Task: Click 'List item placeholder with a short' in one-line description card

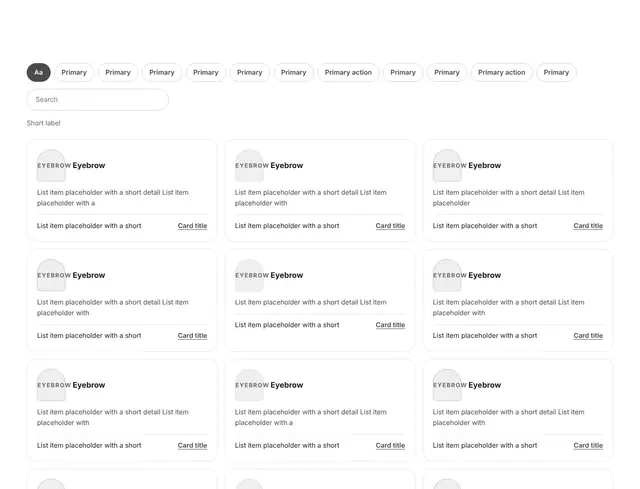Action: click(287, 325)
